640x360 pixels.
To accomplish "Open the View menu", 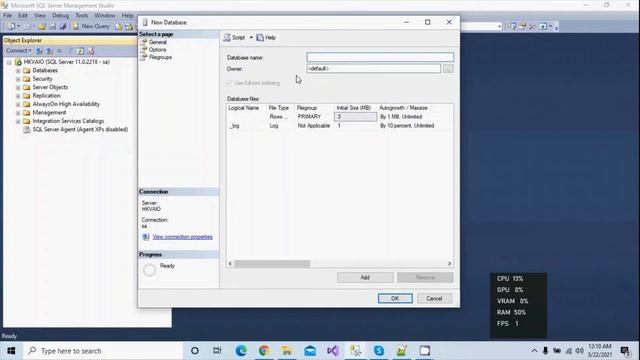I will pyautogui.click(x=40, y=15).
